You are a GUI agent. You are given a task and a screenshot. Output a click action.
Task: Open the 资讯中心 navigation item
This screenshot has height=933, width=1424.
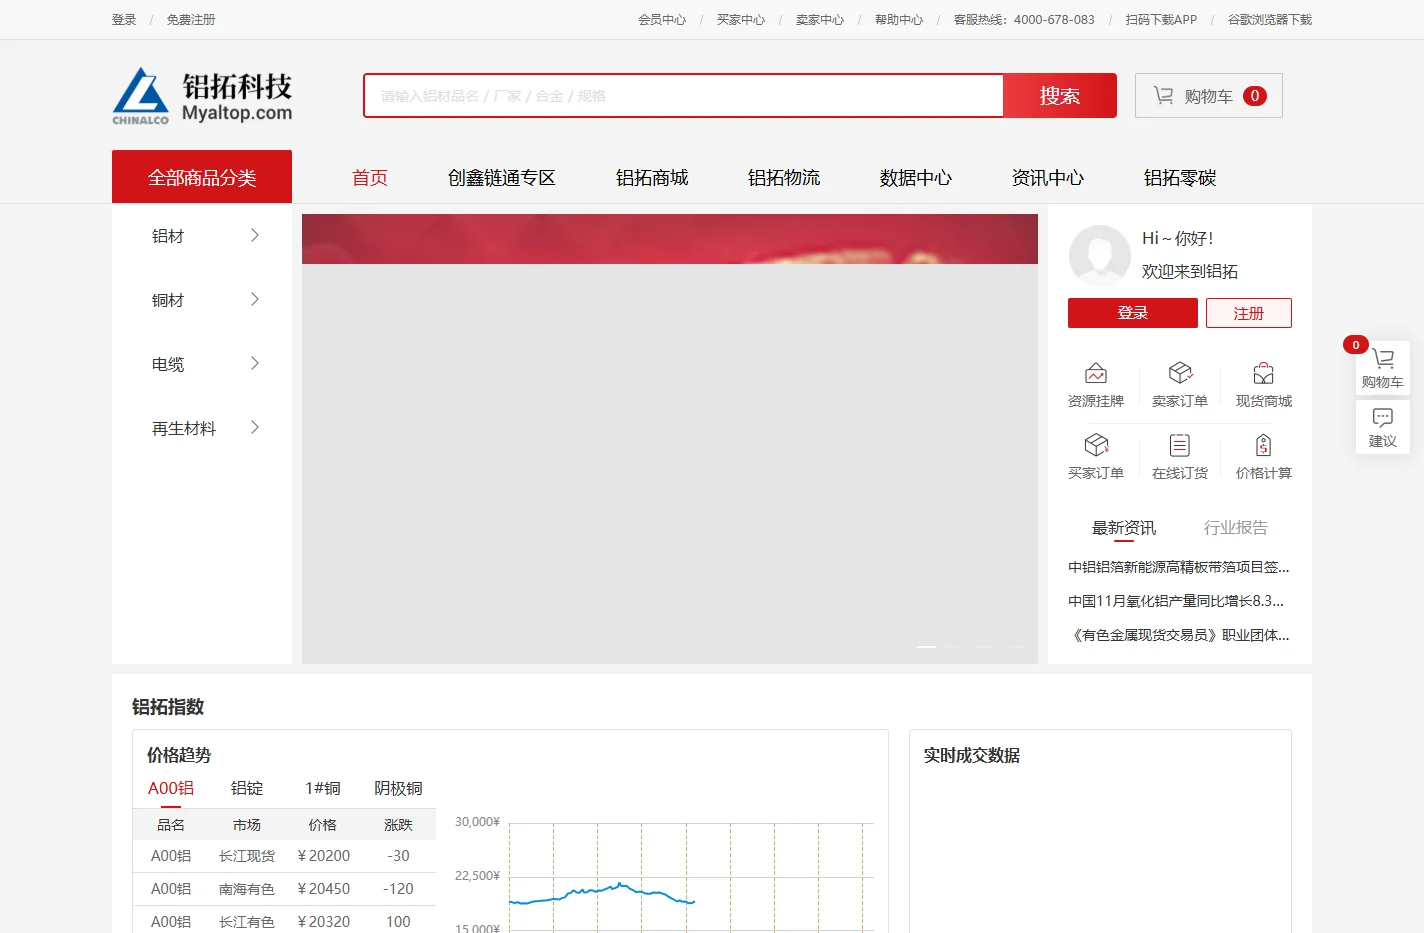pyautogui.click(x=1048, y=178)
